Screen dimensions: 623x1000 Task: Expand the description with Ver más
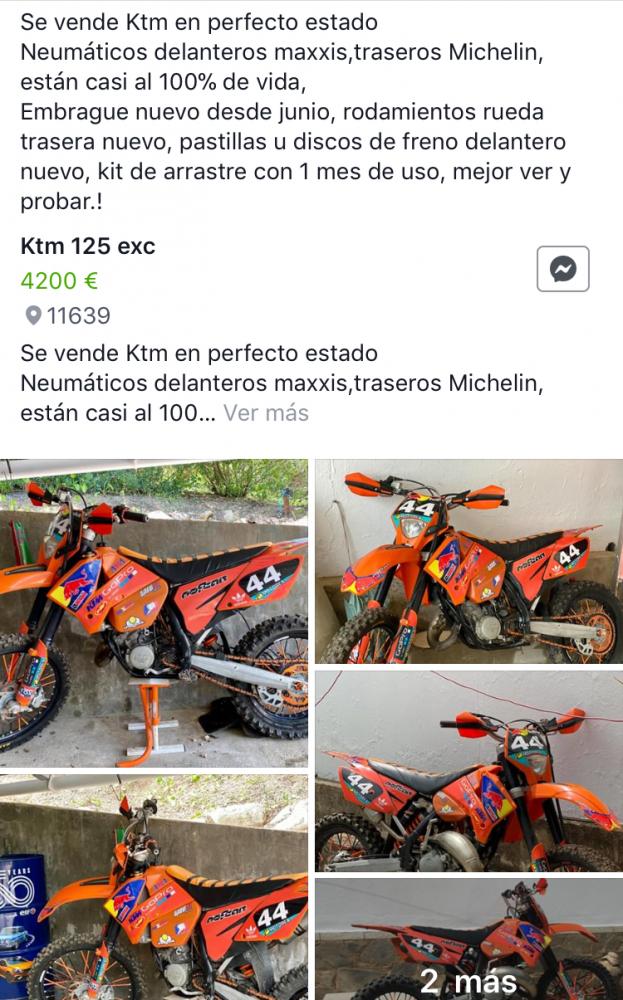(x=266, y=413)
